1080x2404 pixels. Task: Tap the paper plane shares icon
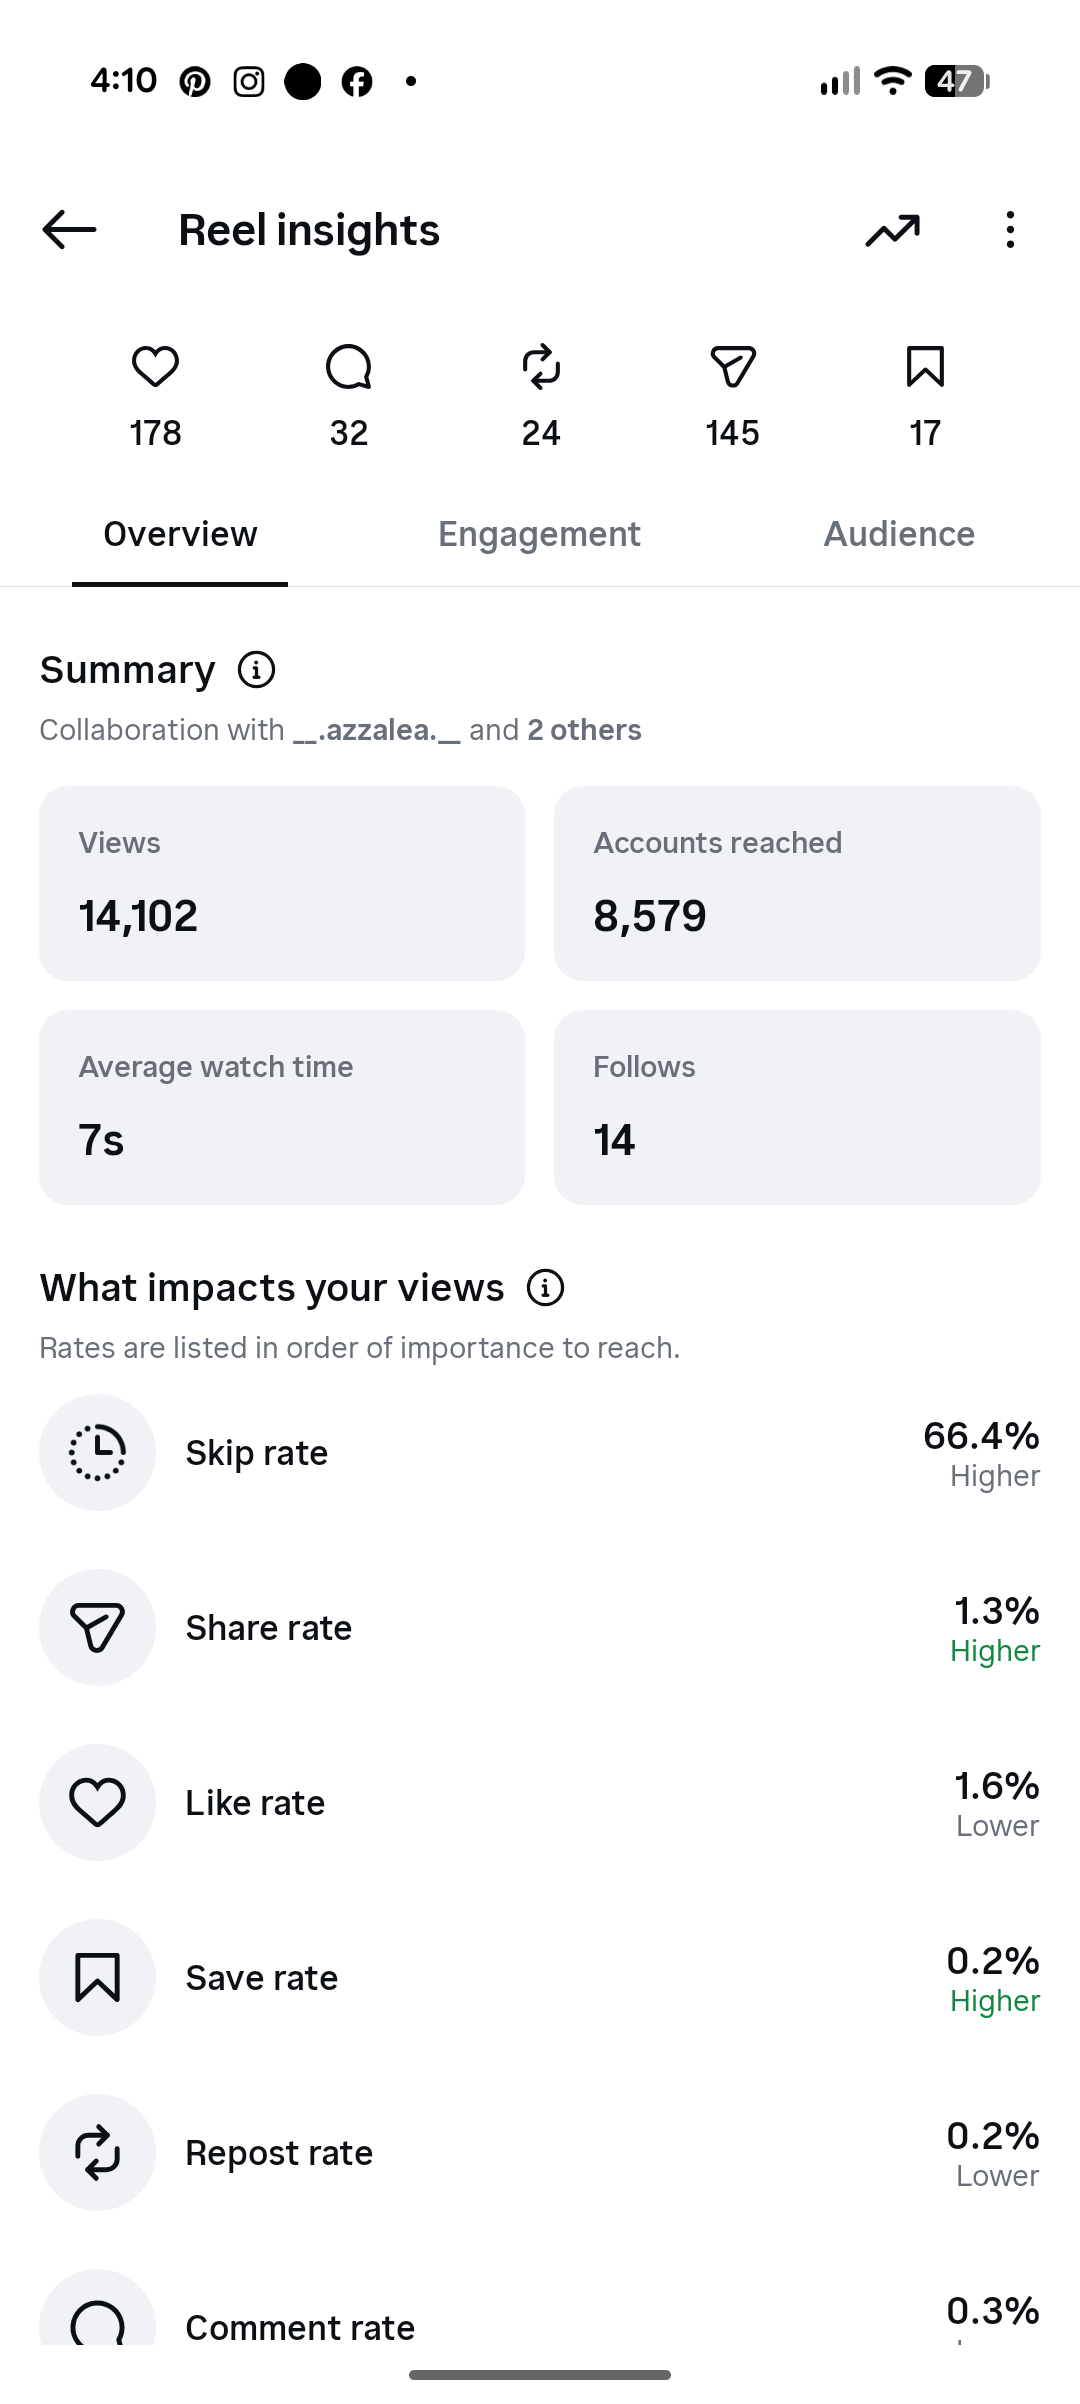click(733, 367)
